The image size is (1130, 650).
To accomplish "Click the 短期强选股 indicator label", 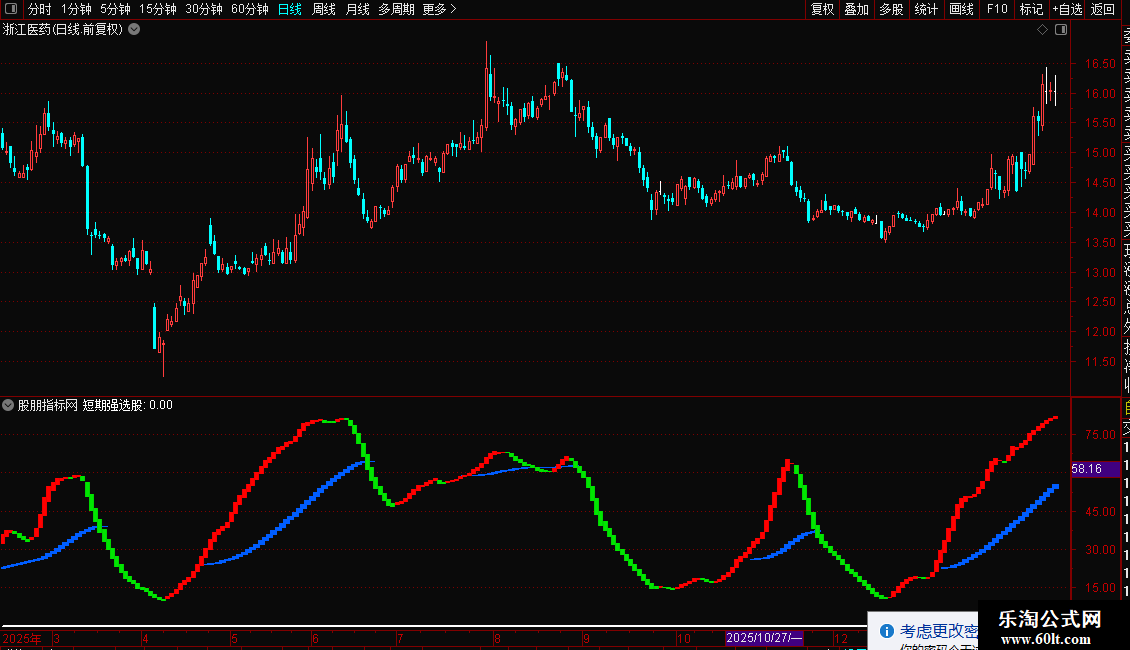I will coord(112,405).
